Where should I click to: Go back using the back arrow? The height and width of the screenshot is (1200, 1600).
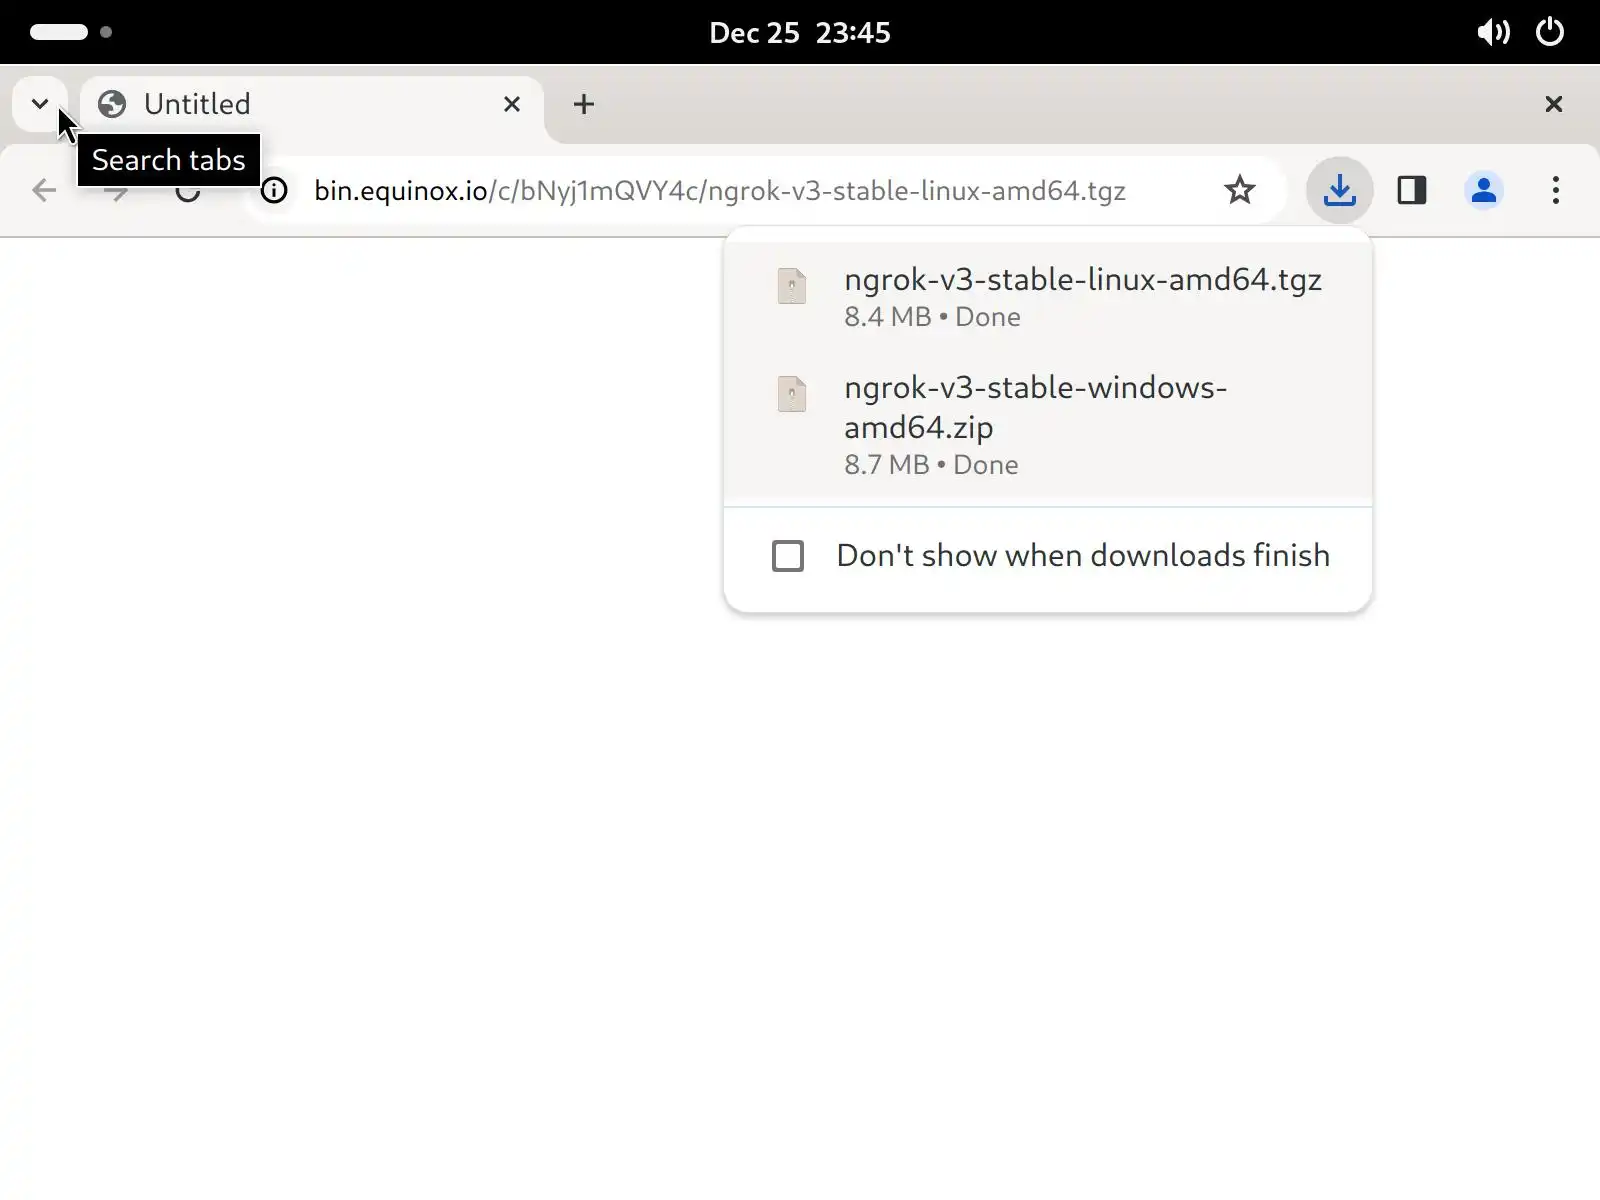(x=44, y=190)
